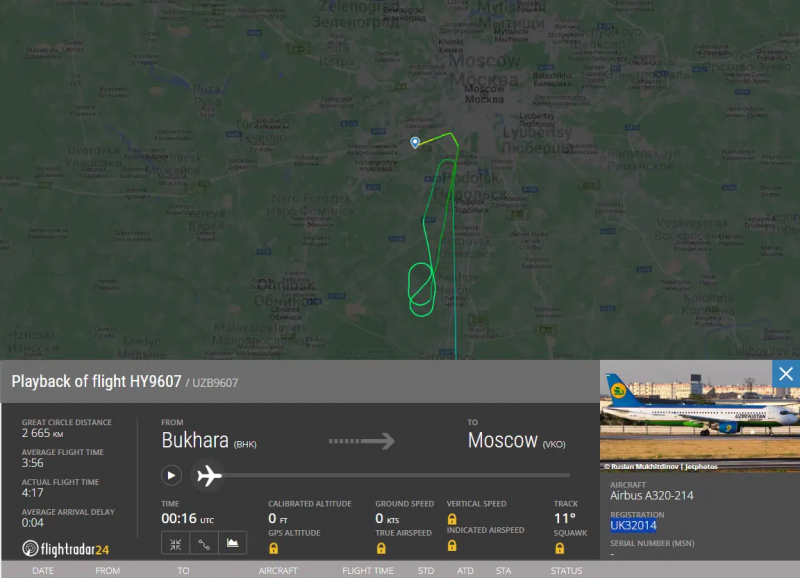This screenshot has width=800, height=578.
Task: Click the collapse map view icon below the time
Action: click(176, 544)
